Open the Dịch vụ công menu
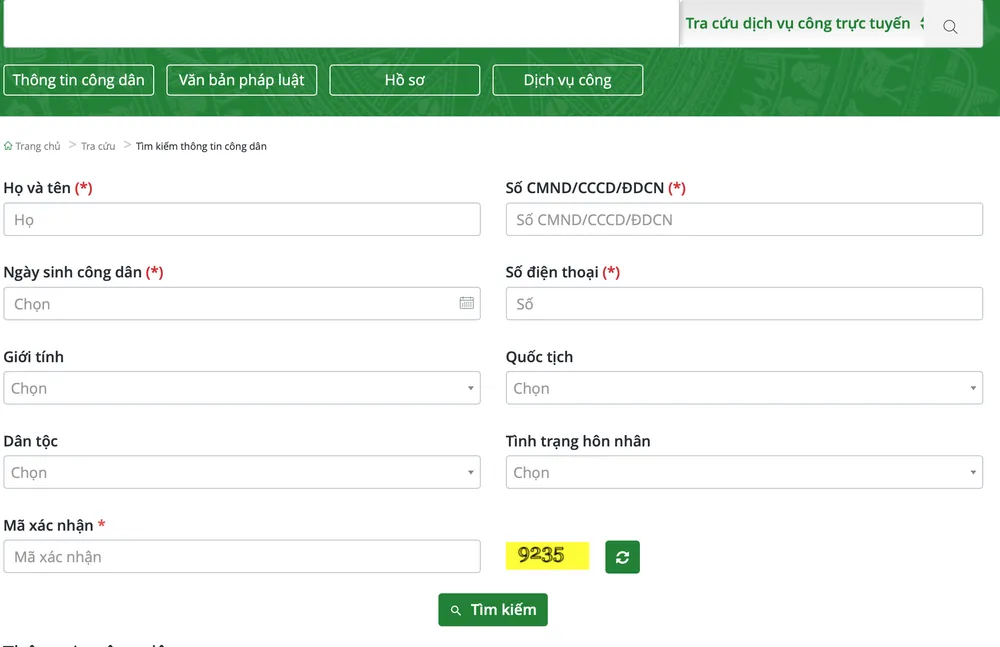 pos(567,80)
